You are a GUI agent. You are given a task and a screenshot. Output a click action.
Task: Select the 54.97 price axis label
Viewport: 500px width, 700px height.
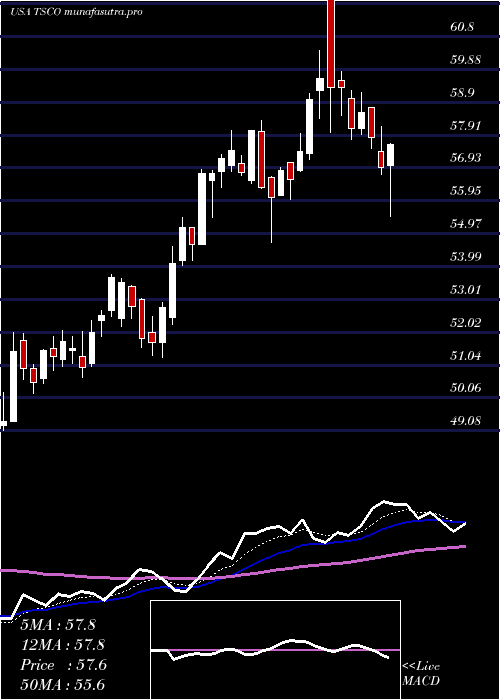tap(466, 224)
